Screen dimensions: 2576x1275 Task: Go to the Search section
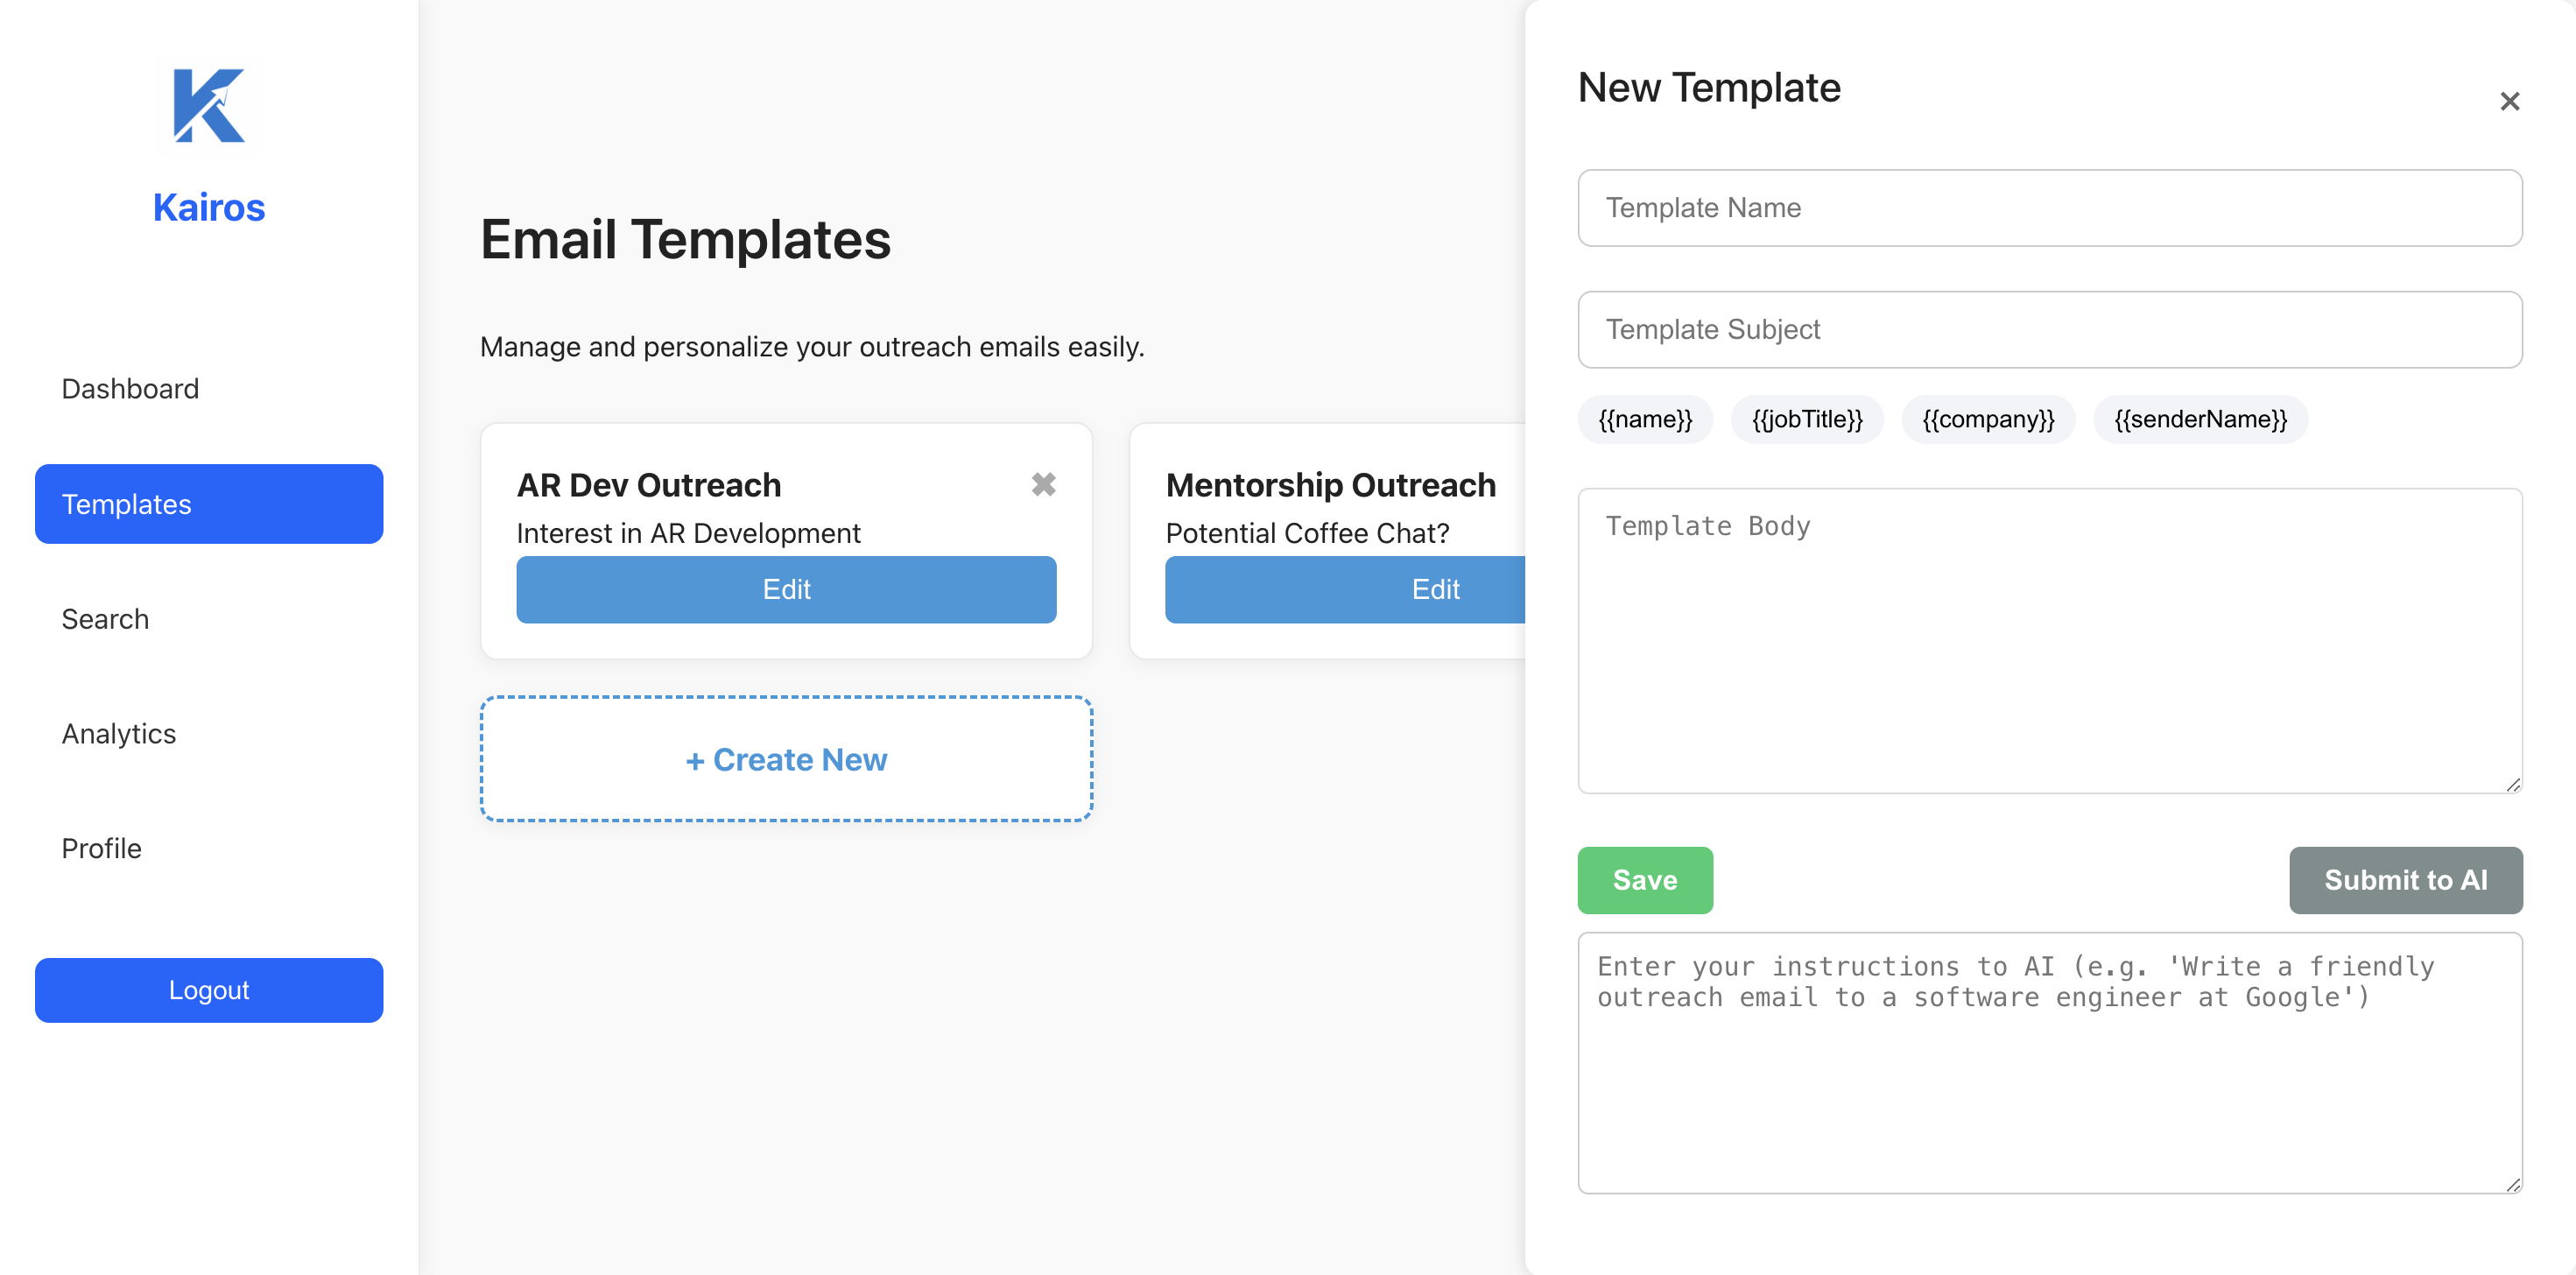point(105,619)
